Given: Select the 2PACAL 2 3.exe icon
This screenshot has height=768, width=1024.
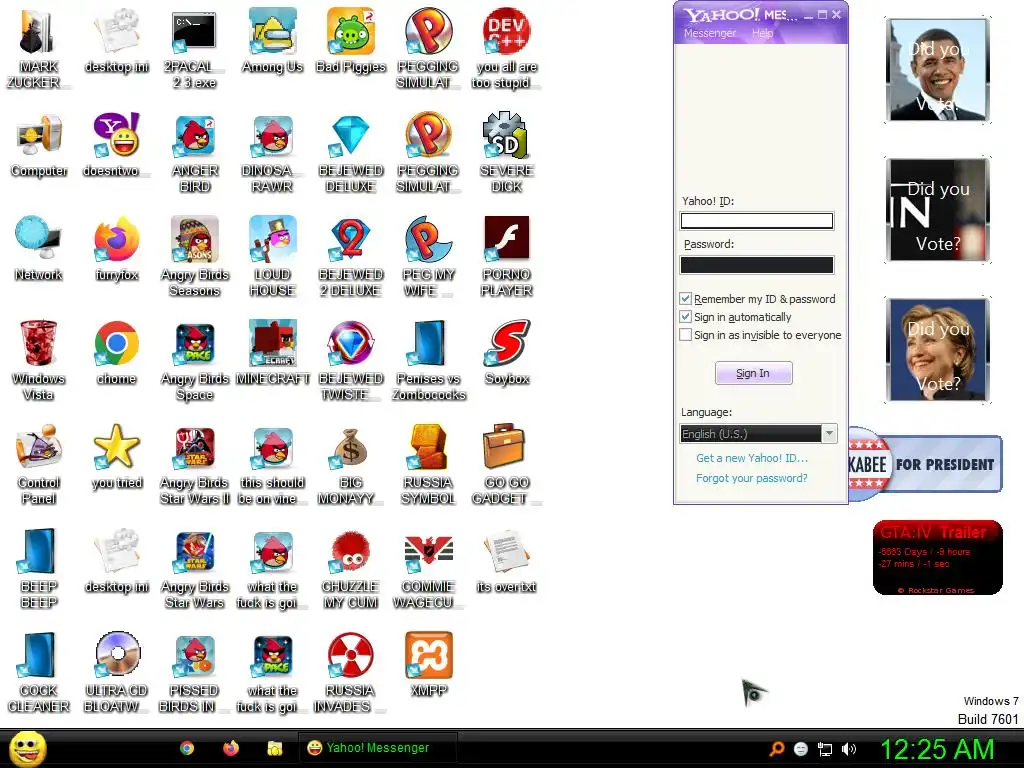Looking at the screenshot, I should pos(195,48).
